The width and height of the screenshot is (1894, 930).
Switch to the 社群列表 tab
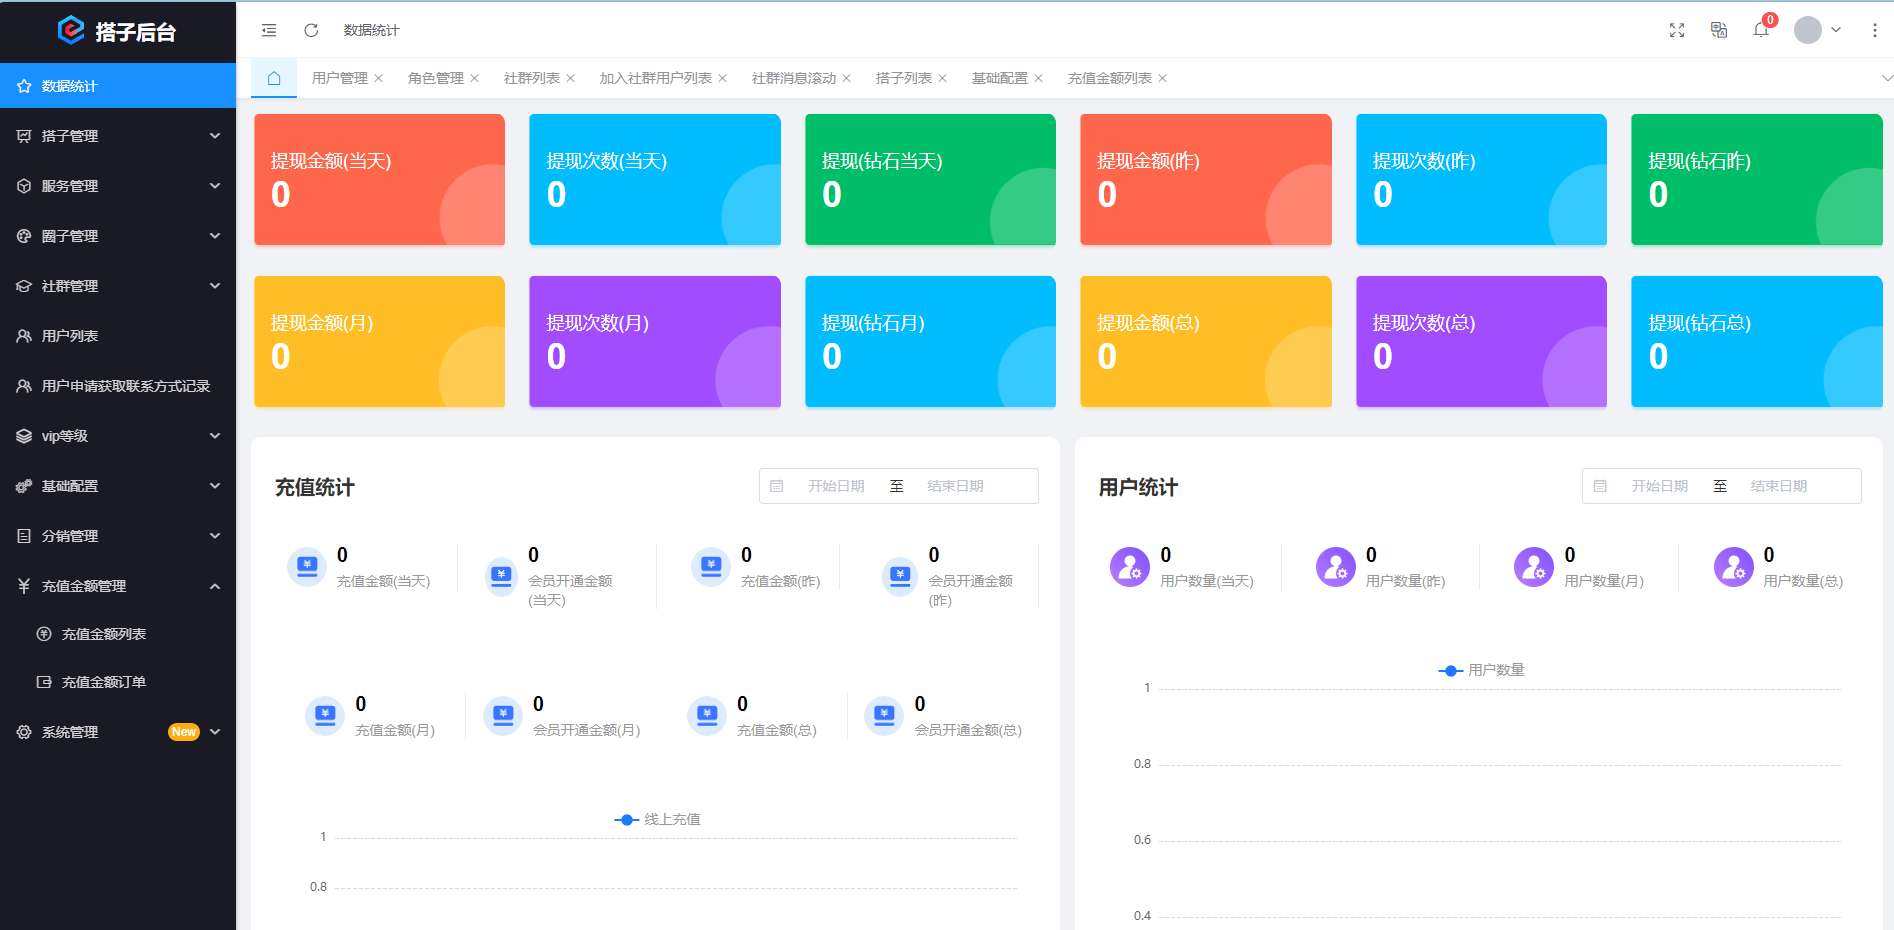pos(531,78)
